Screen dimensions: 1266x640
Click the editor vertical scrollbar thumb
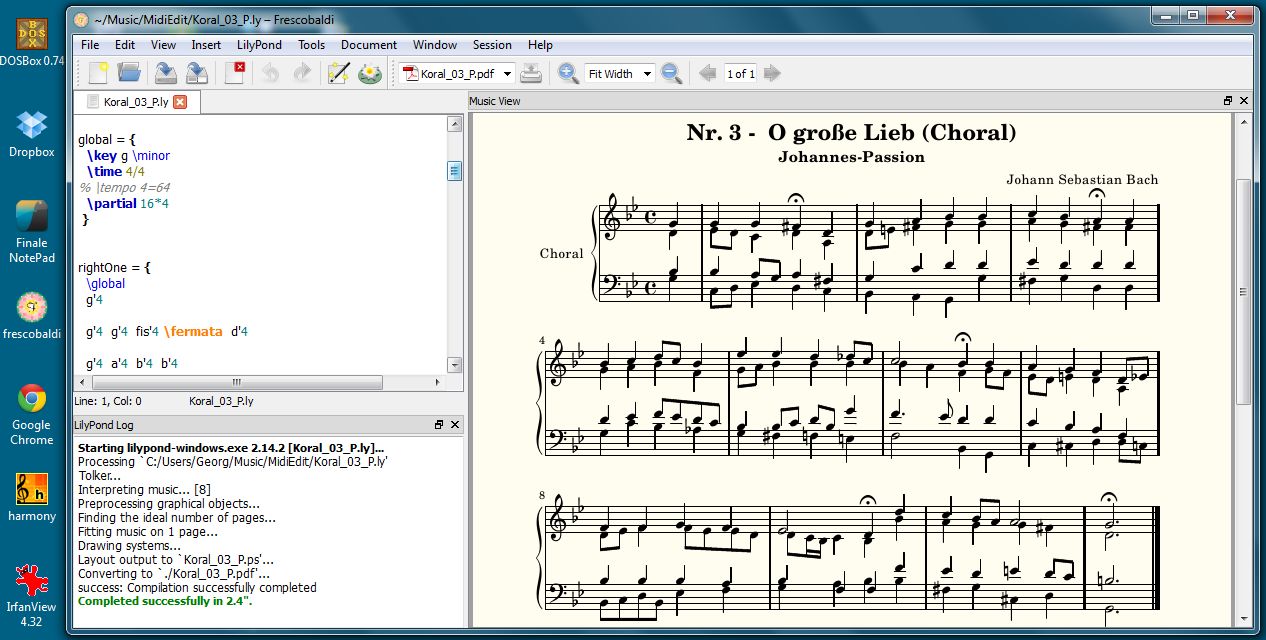pos(454,170)
